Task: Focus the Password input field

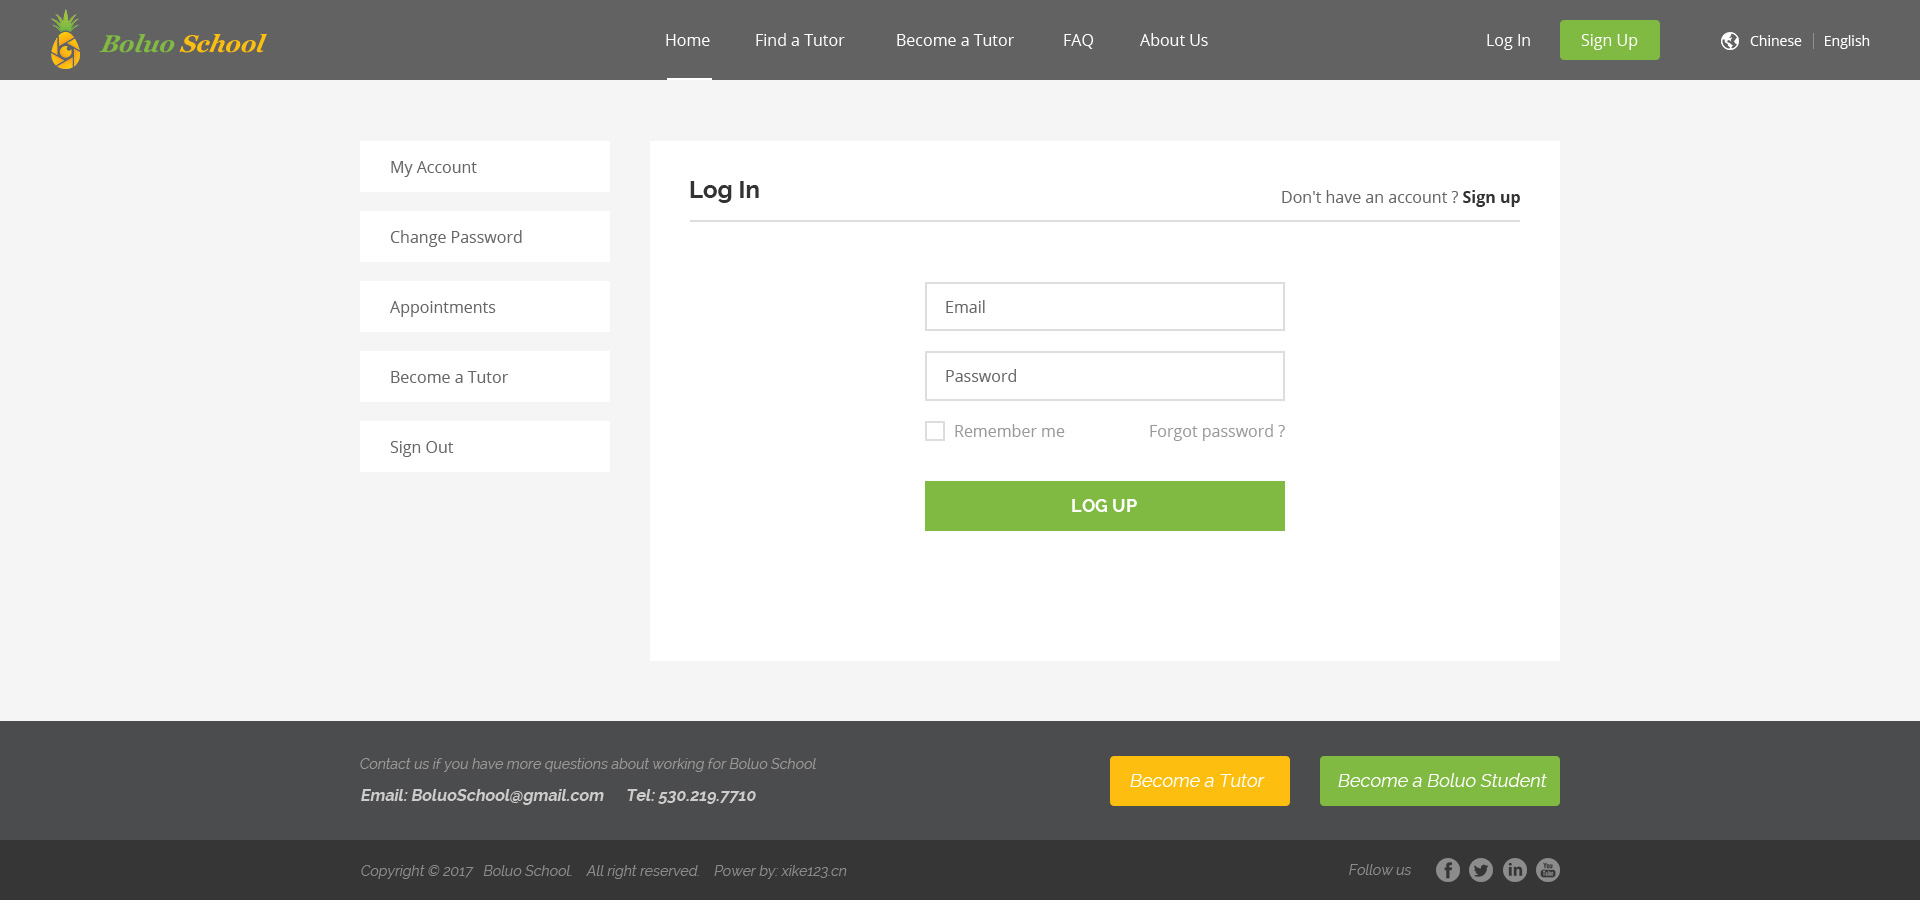Action: [1104, 376]
